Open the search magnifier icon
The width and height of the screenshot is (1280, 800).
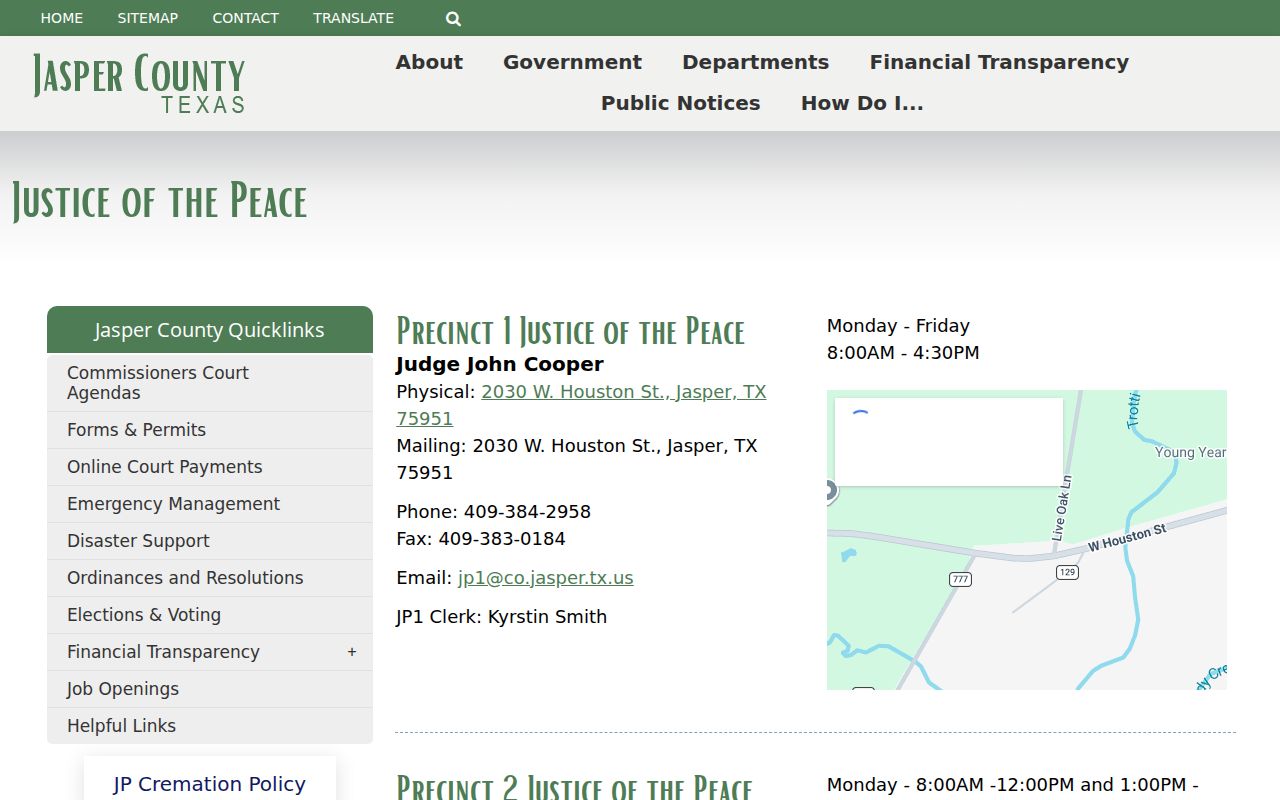click(453, 18)
